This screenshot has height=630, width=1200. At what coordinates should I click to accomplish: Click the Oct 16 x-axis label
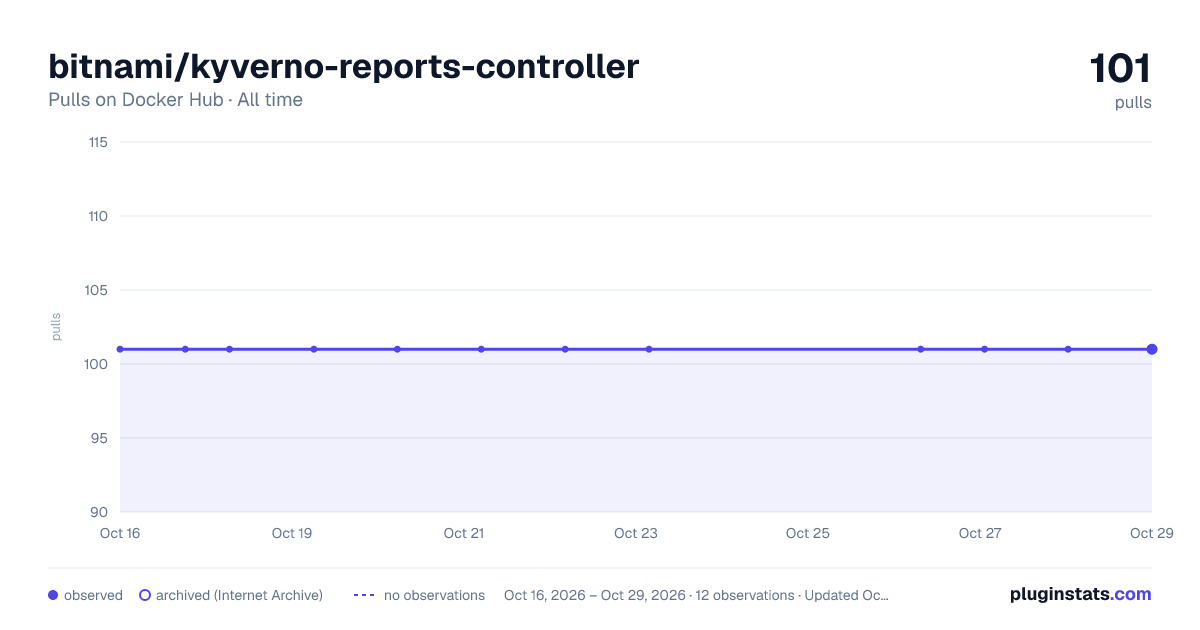click(x=120, y=533)
